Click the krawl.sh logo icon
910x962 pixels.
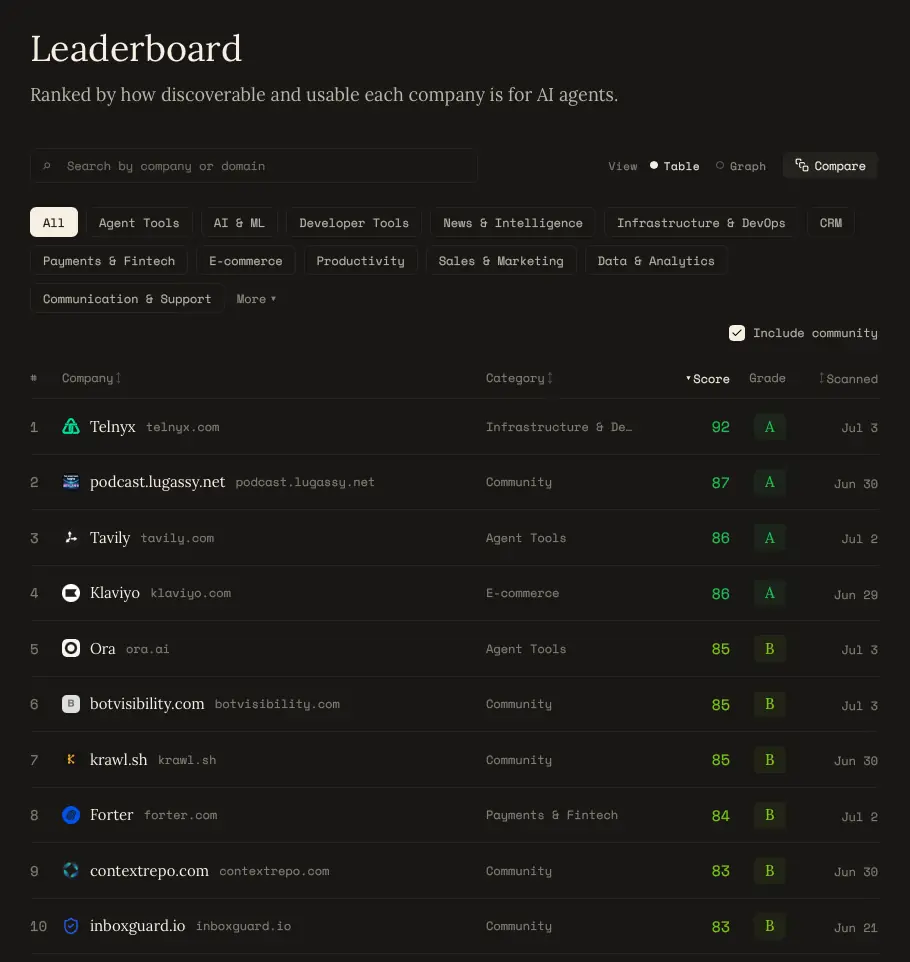coord(71,760)
